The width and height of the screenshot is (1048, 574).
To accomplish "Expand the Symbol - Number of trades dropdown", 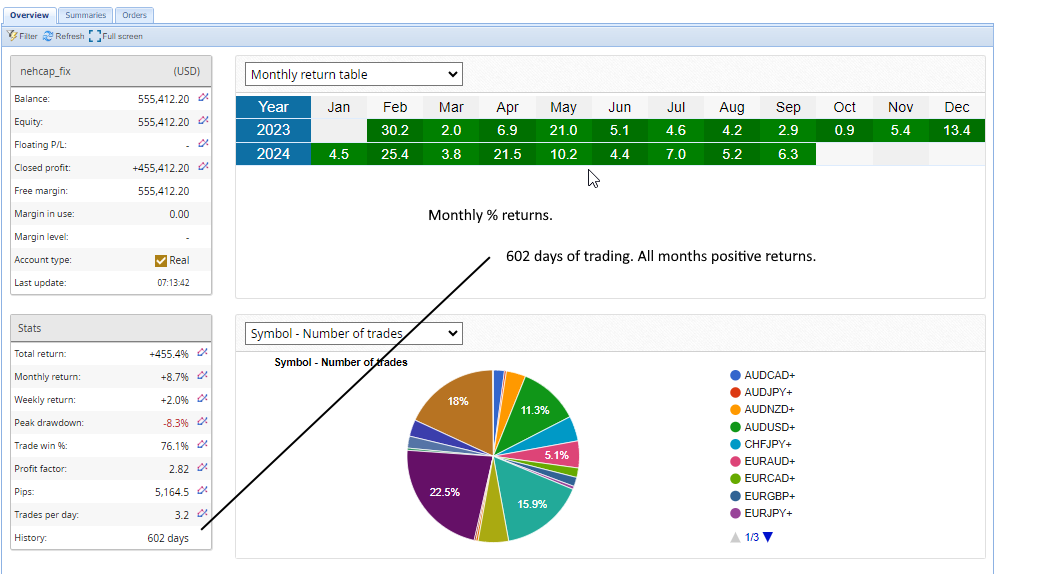I will tap(353, 333).
